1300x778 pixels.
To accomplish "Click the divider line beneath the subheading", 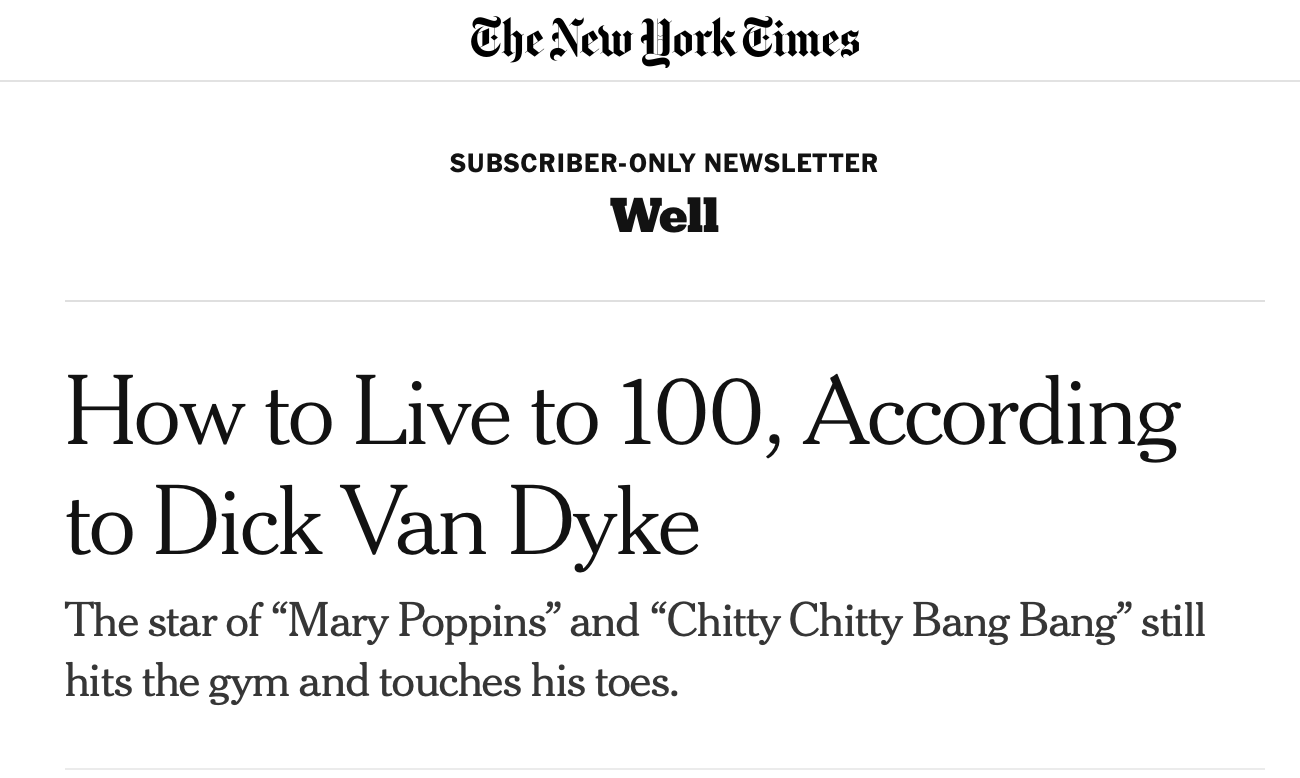I will tap(664, 769).
